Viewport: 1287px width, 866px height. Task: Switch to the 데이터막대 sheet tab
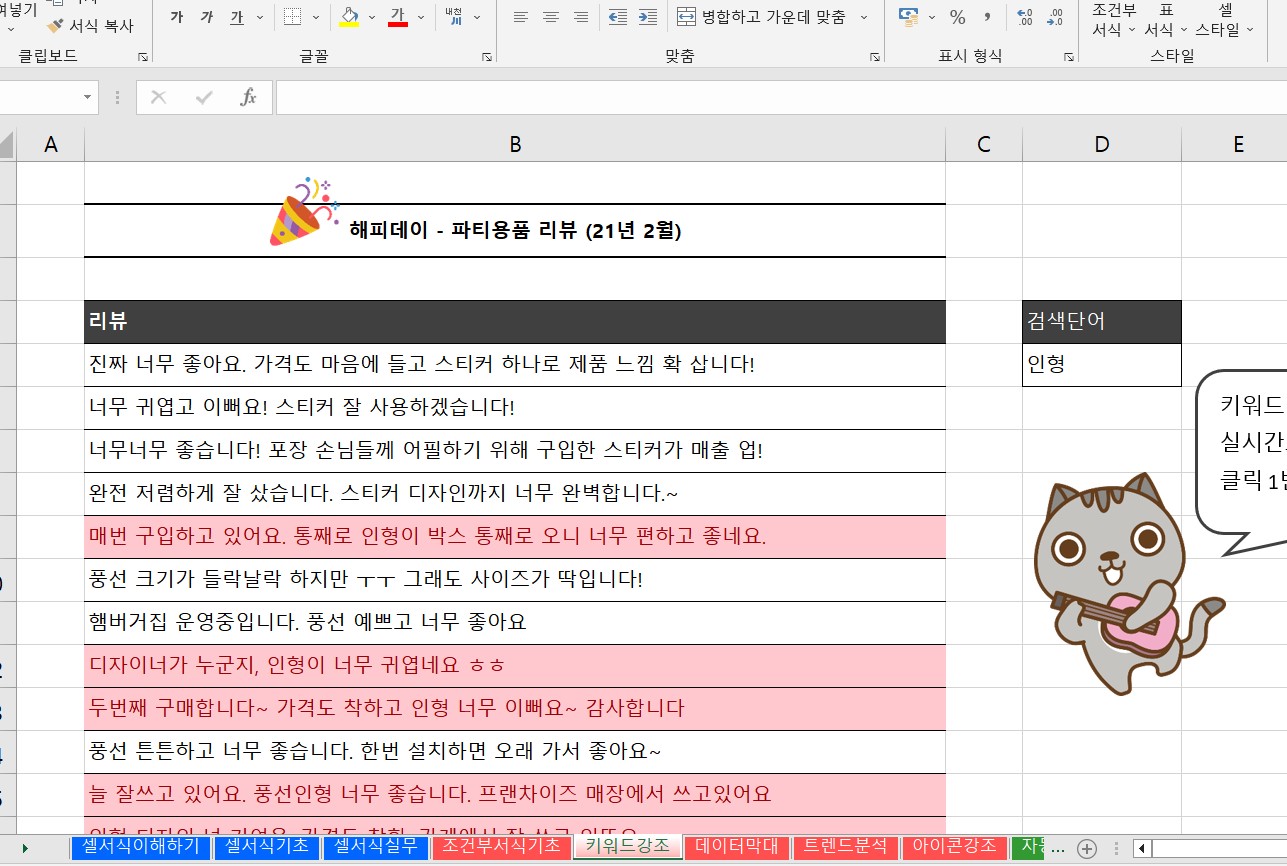[736, 846]
